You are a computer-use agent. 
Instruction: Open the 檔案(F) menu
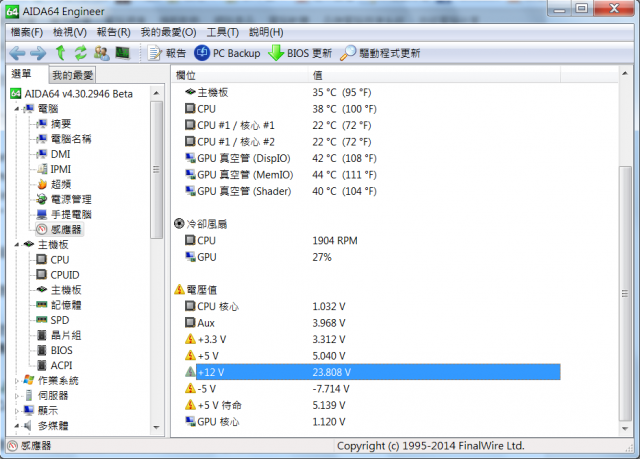[x=27, y=32]
